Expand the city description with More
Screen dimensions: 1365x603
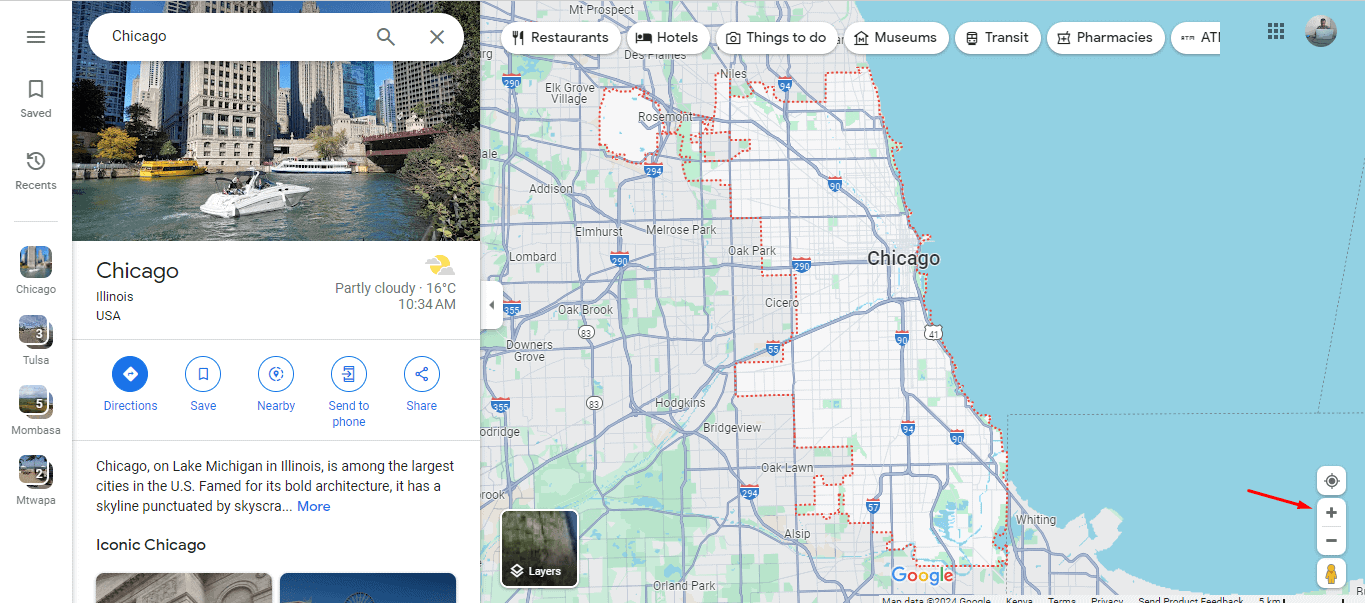click(x=313, y=506)
